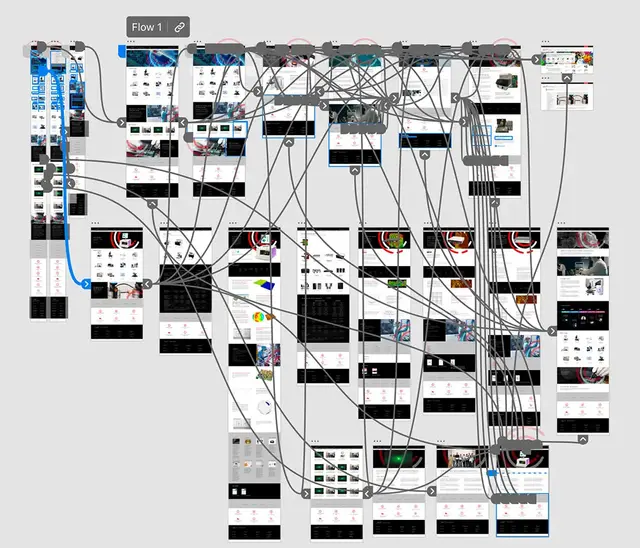Select artboard with connector parts and dark spec table
The width and height of the screenshot is (640, 548).
[x=323, y=306]
